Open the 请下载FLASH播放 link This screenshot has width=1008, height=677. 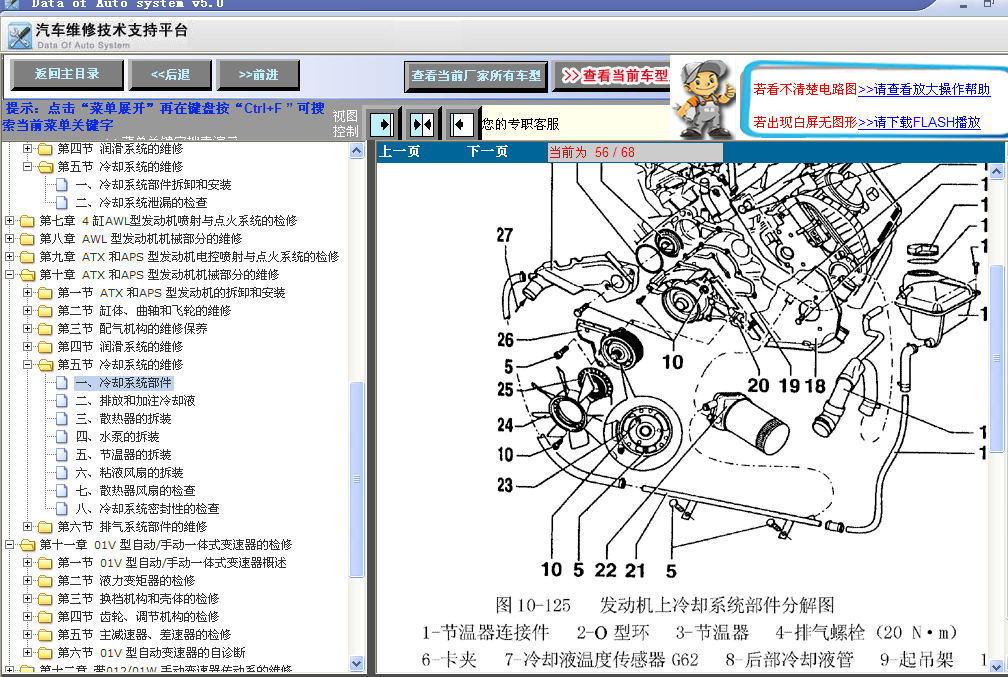click(919, 122)
